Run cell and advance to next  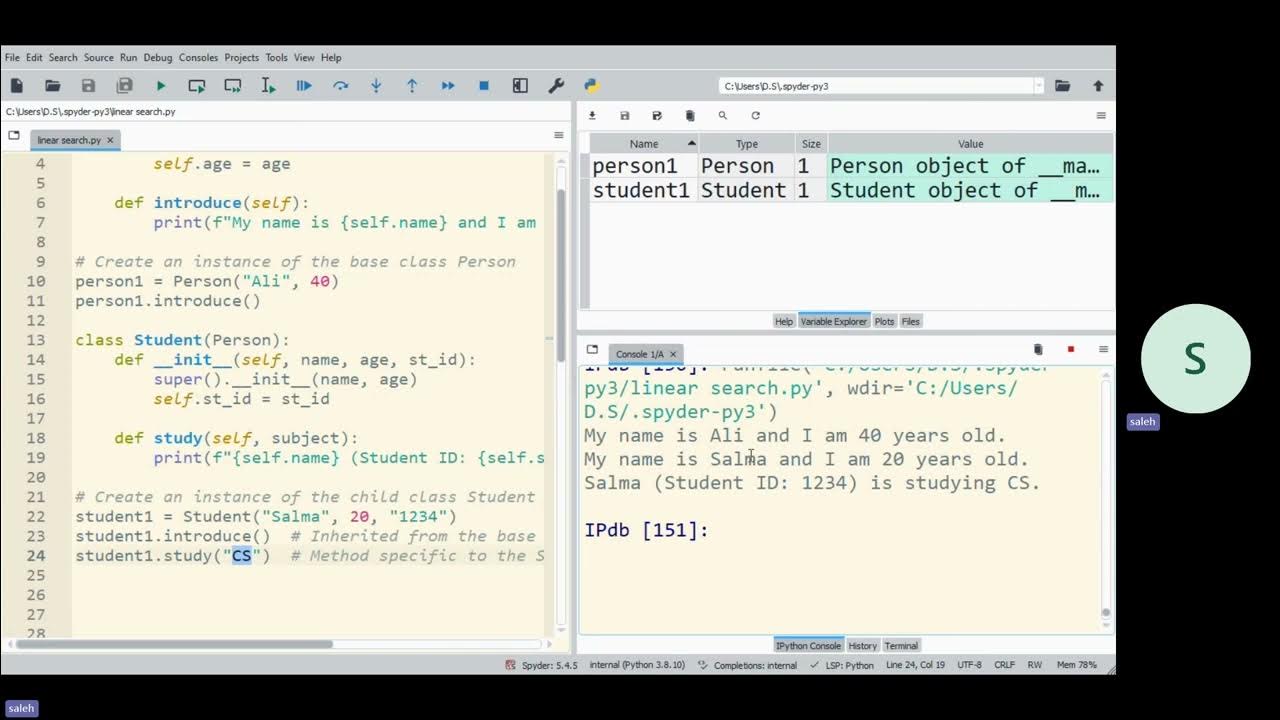[233, 86]
